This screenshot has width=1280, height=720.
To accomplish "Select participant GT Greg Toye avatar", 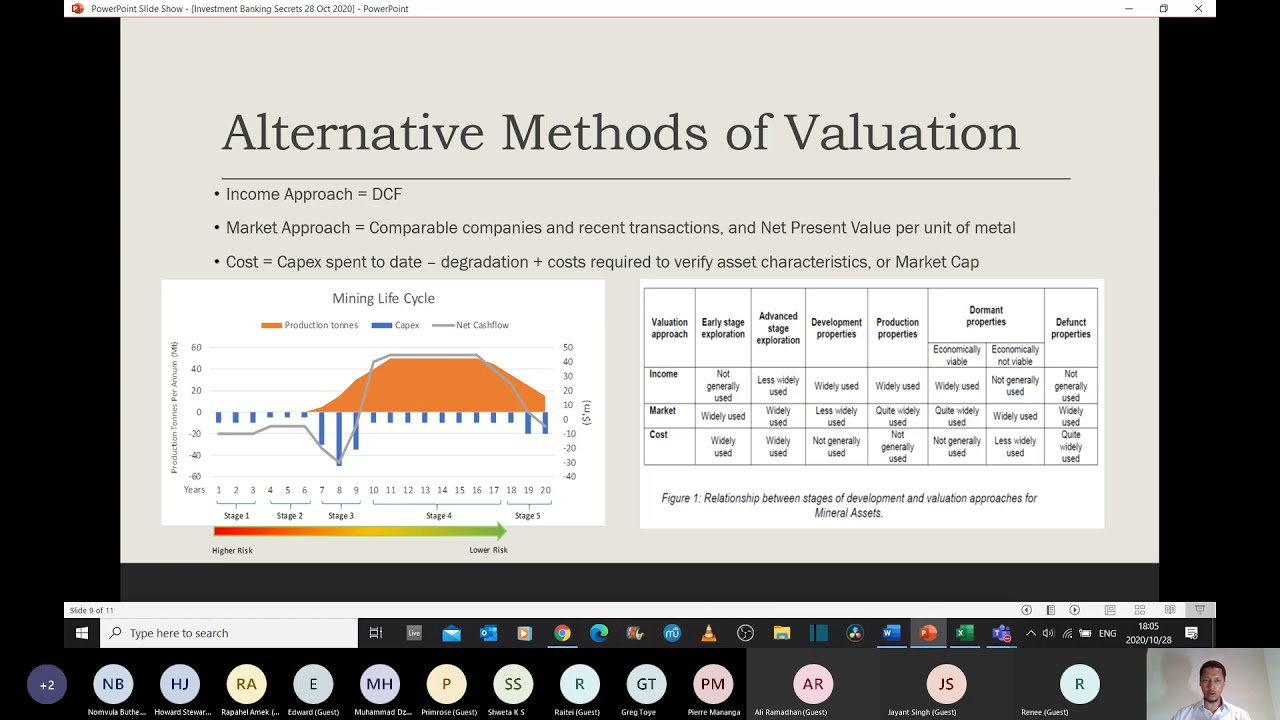I will 646,685.
